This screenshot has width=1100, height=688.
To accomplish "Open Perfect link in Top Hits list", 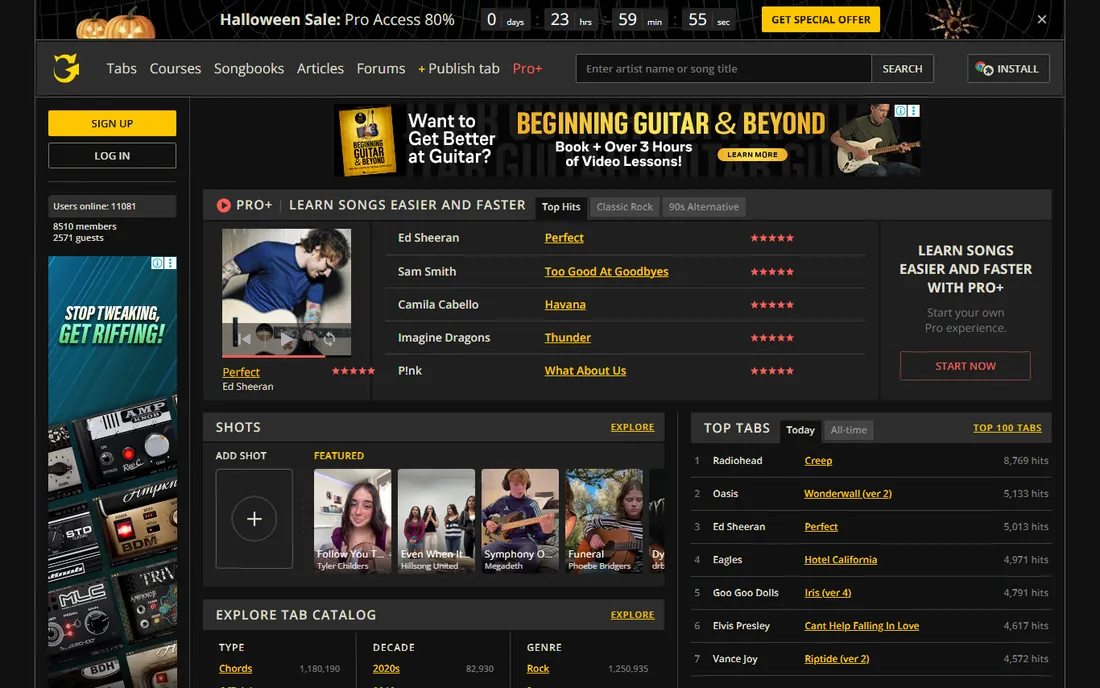I will pyautogui.click(x=564, y=238).
